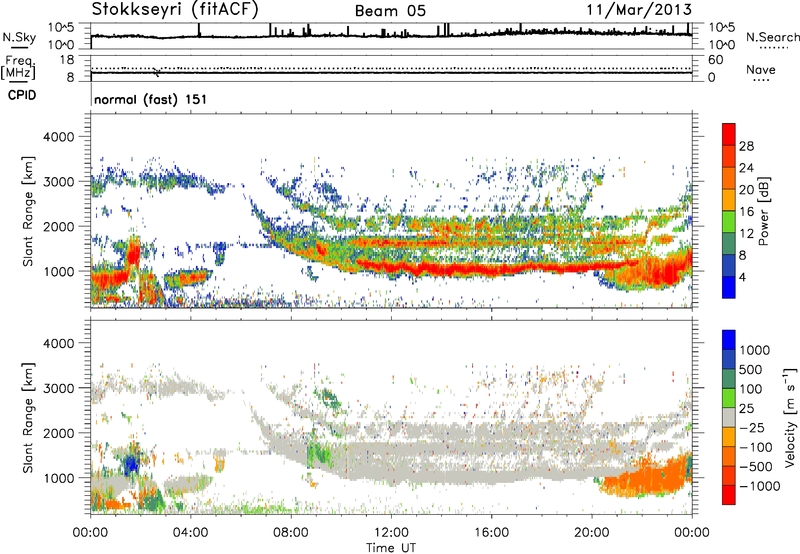Click the 18 tick on frequency axis
This screenshot has height=554, width=800.
click(x=67, y=60)
